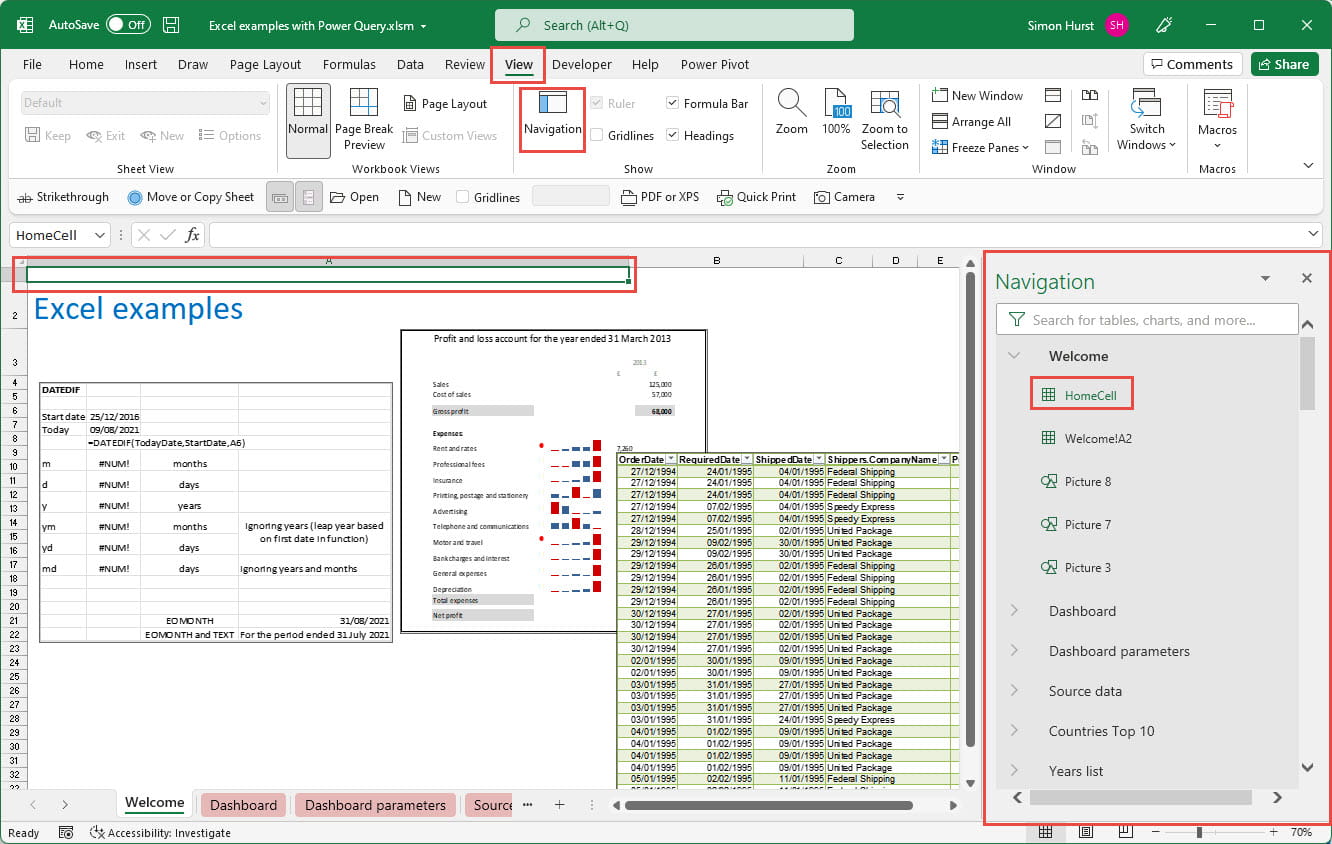Open Page Break Preview view
Viewport: 1332px width, 844px height.
coord(364,119)
